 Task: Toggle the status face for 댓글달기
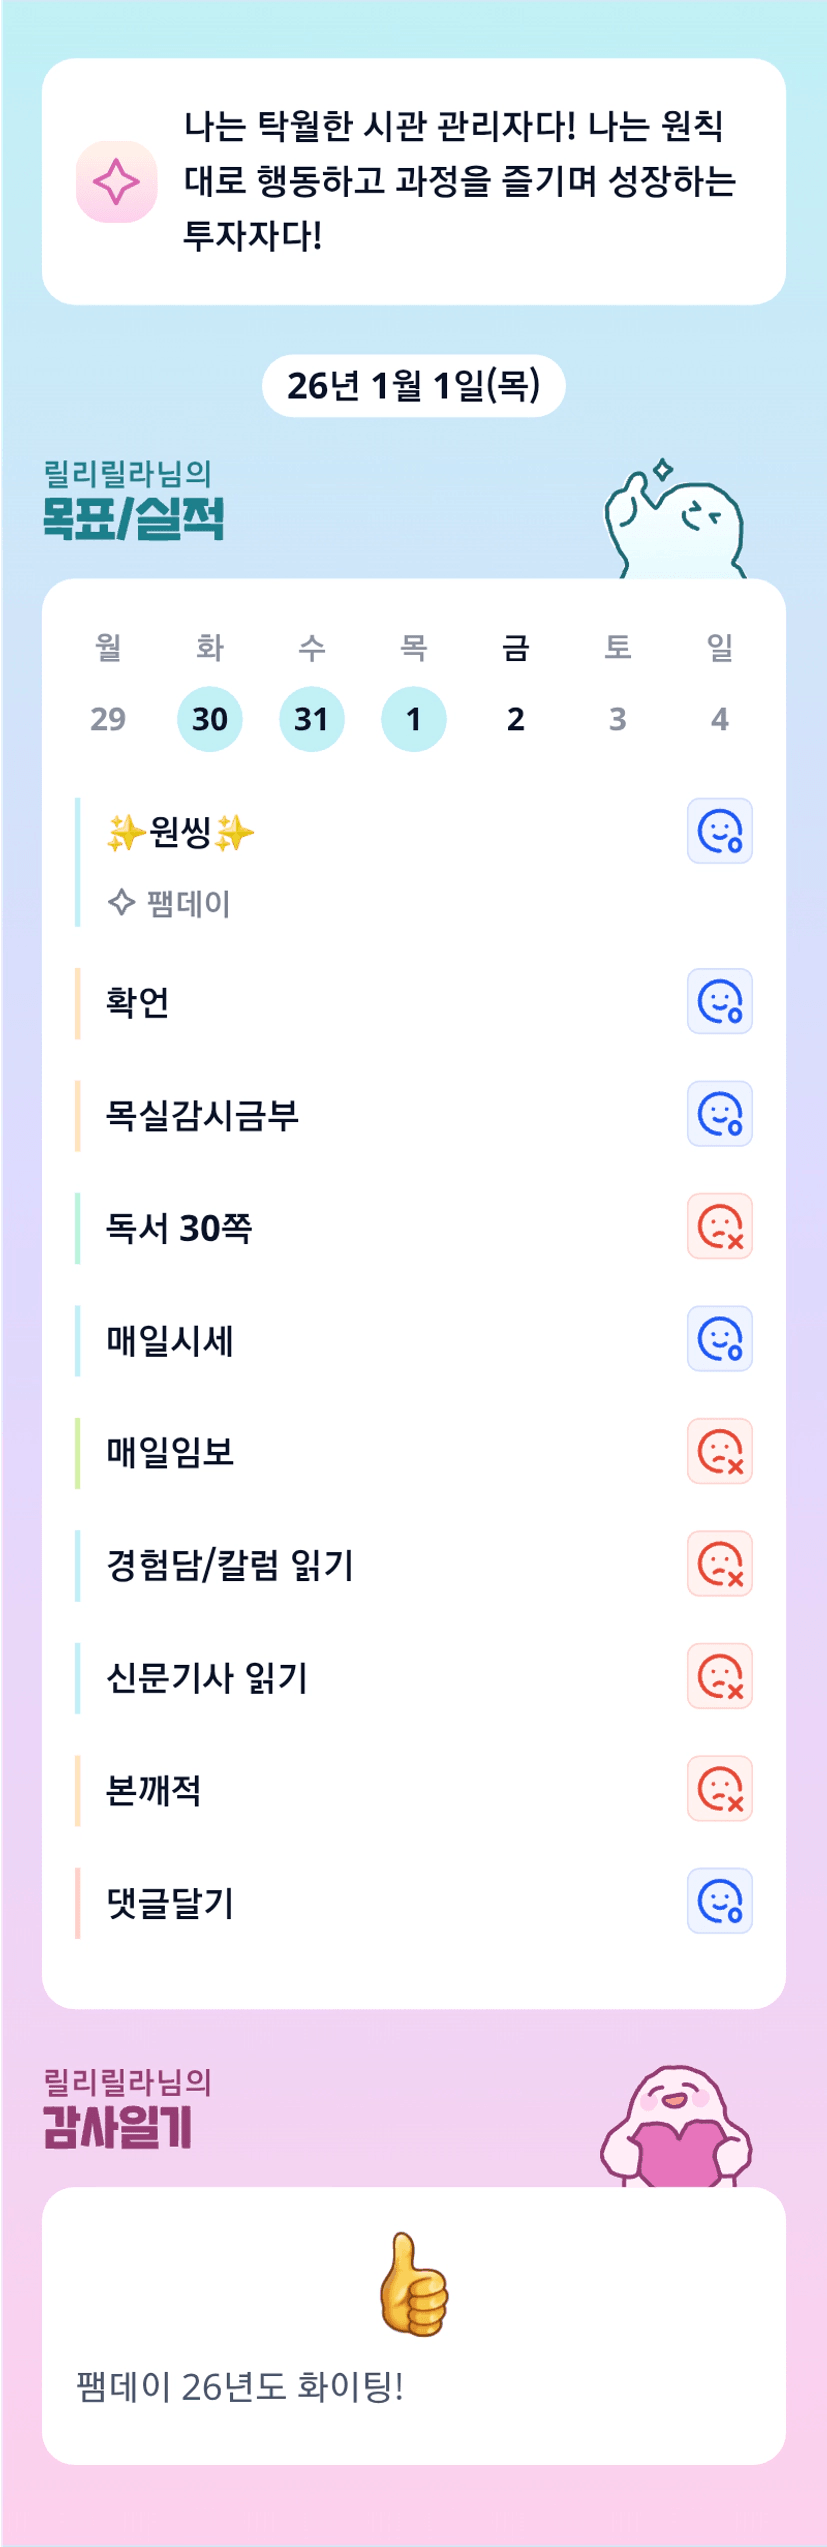(719, 1900)
